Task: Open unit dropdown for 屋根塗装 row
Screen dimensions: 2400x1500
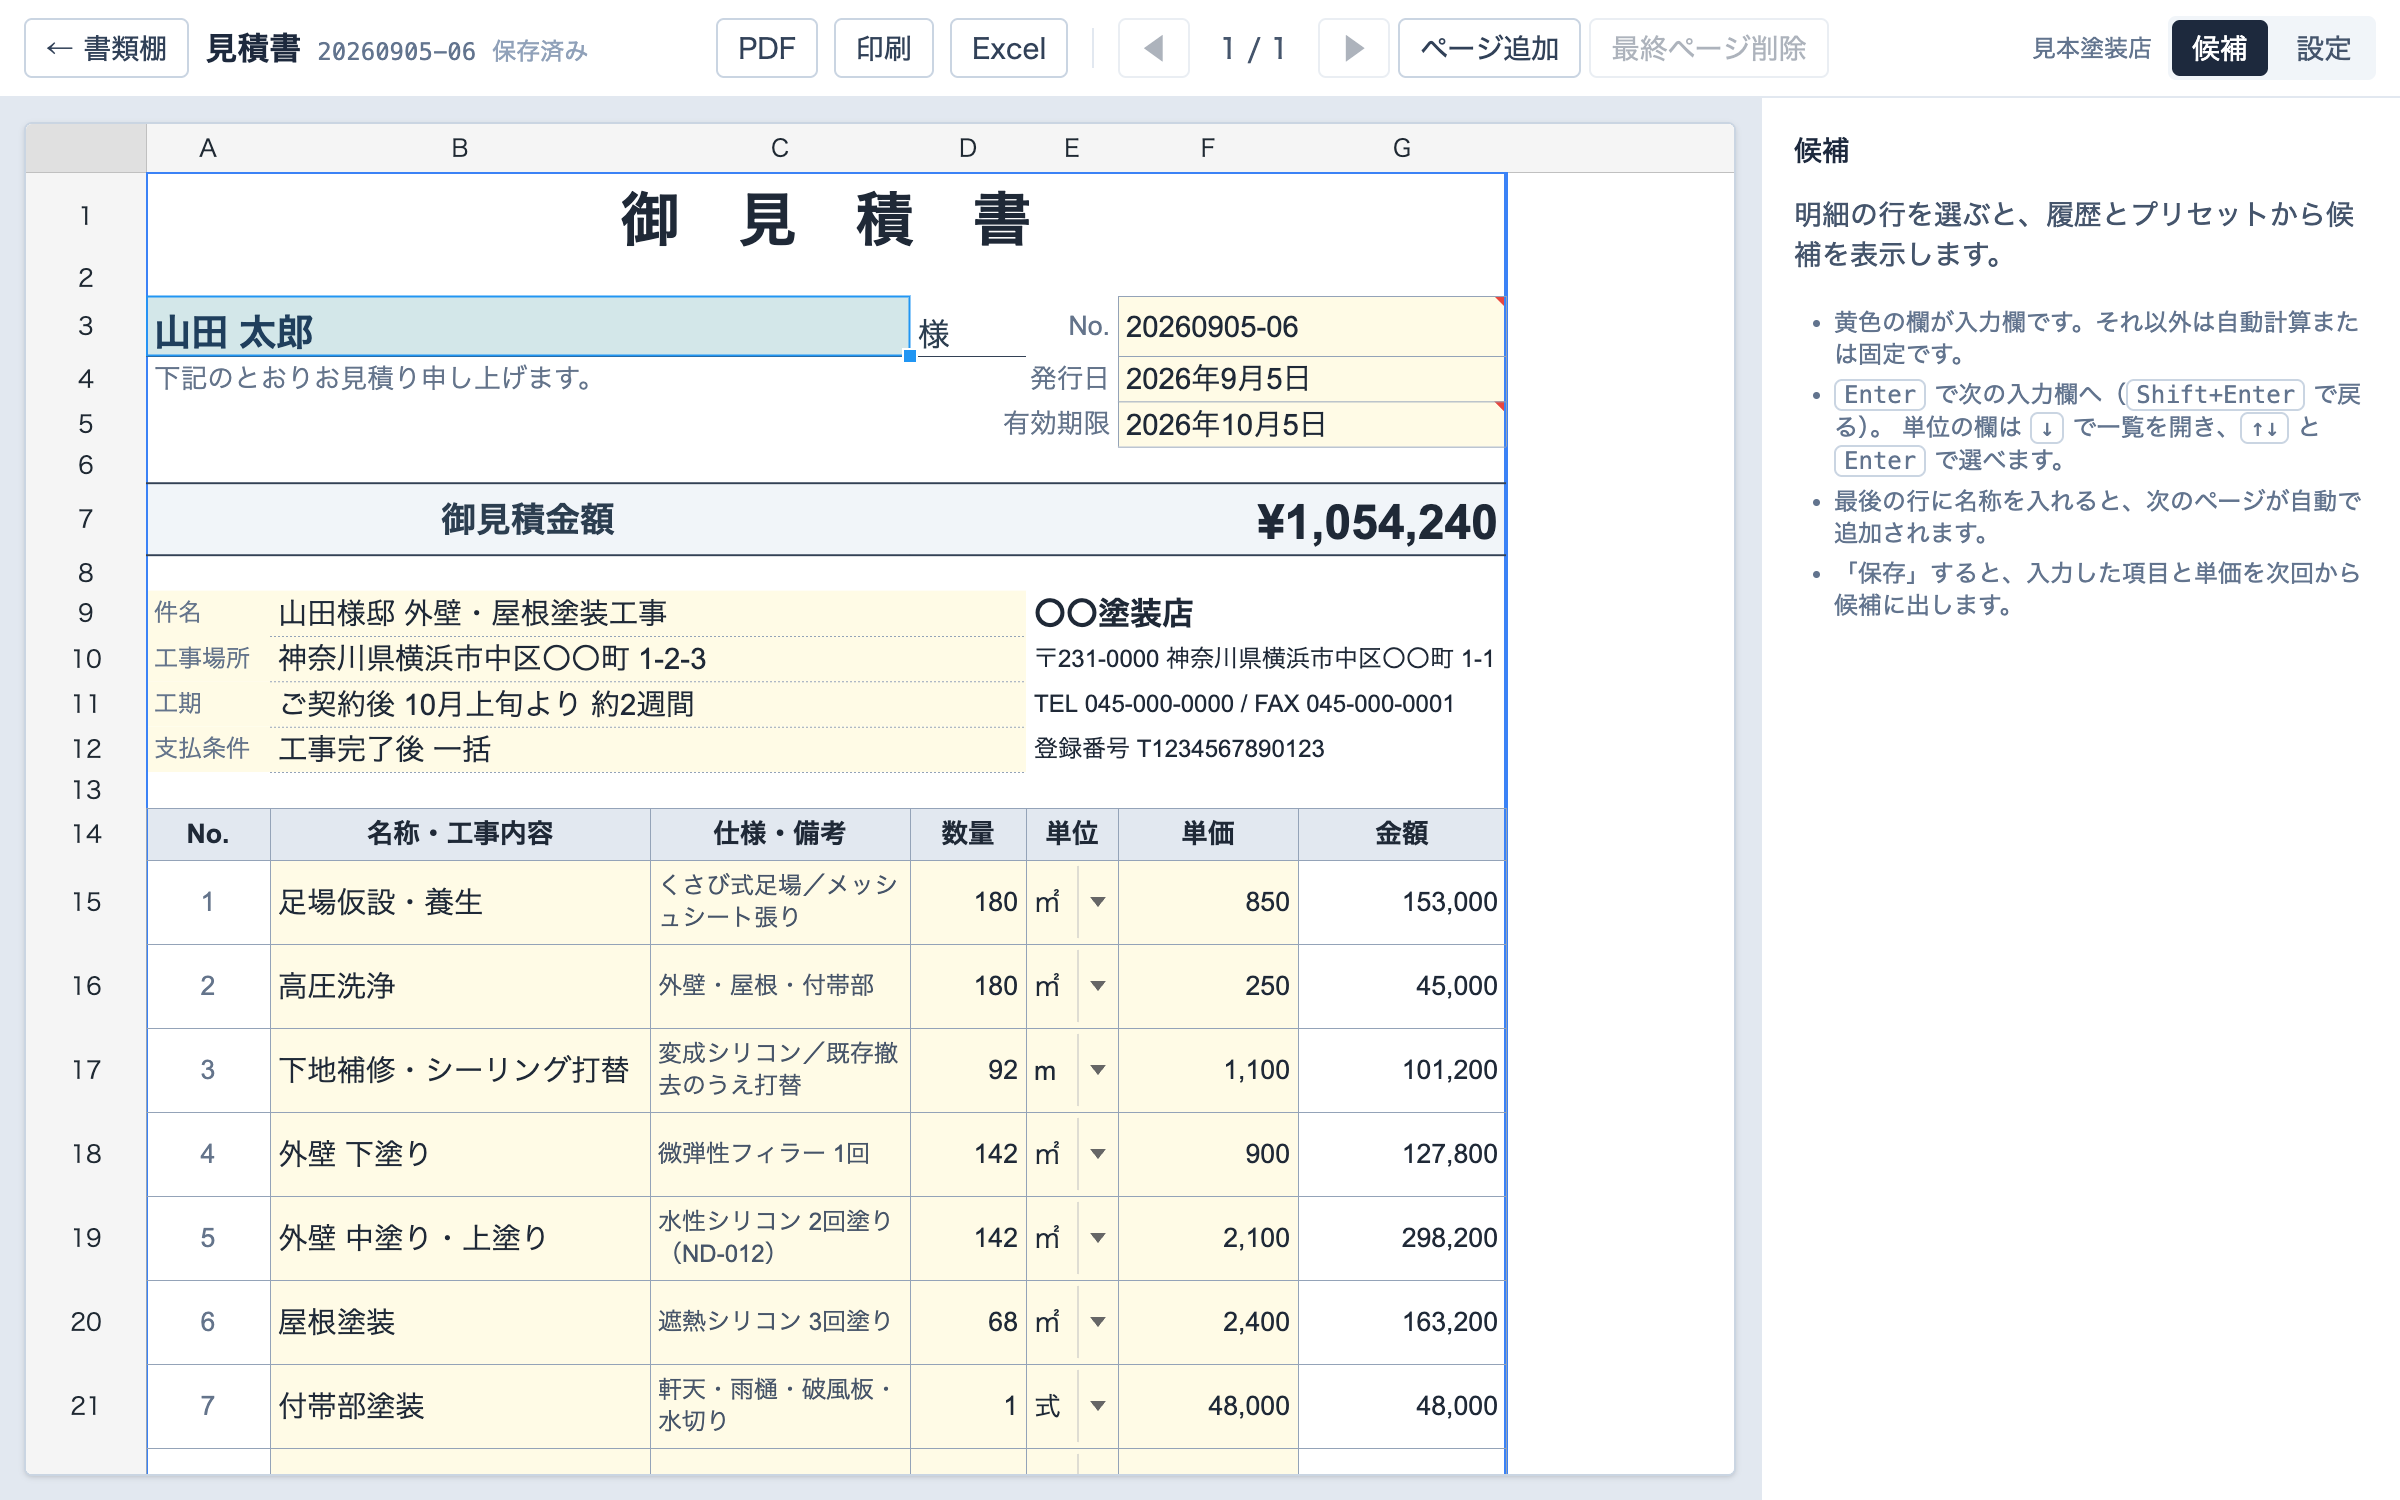Action: [1097, 1322]
